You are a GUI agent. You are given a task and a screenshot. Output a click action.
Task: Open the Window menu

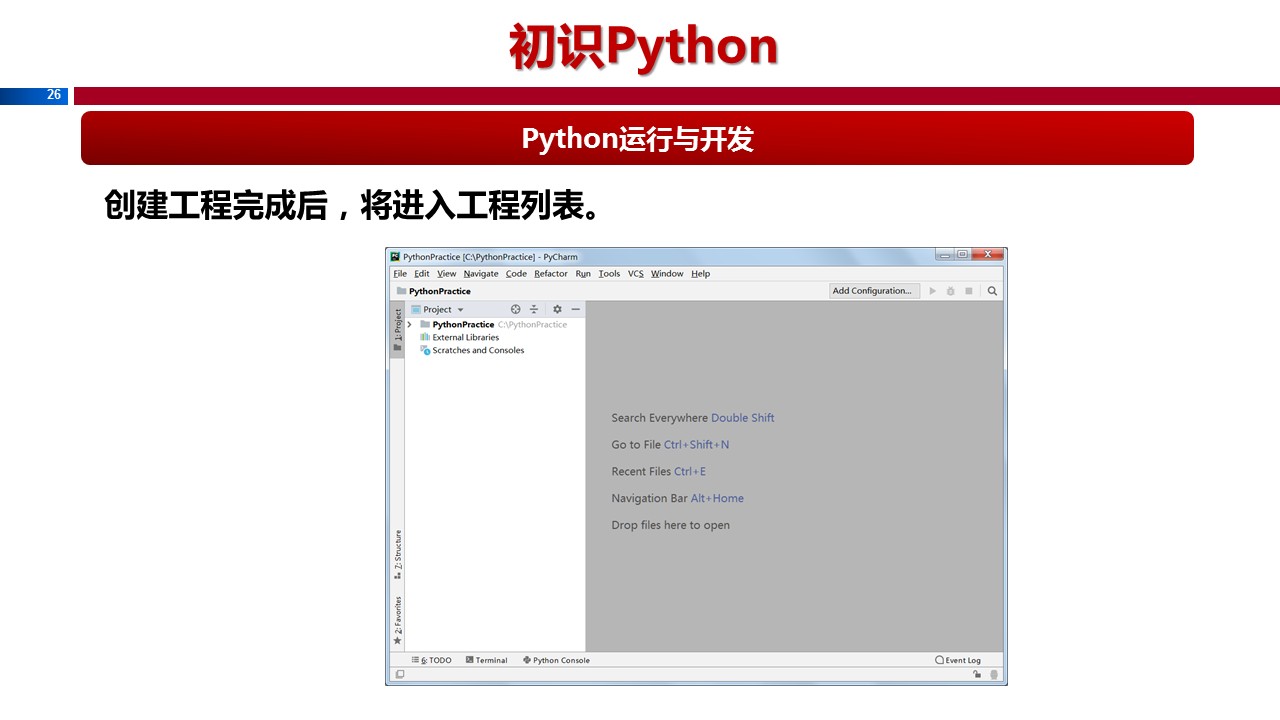(667, 274)
